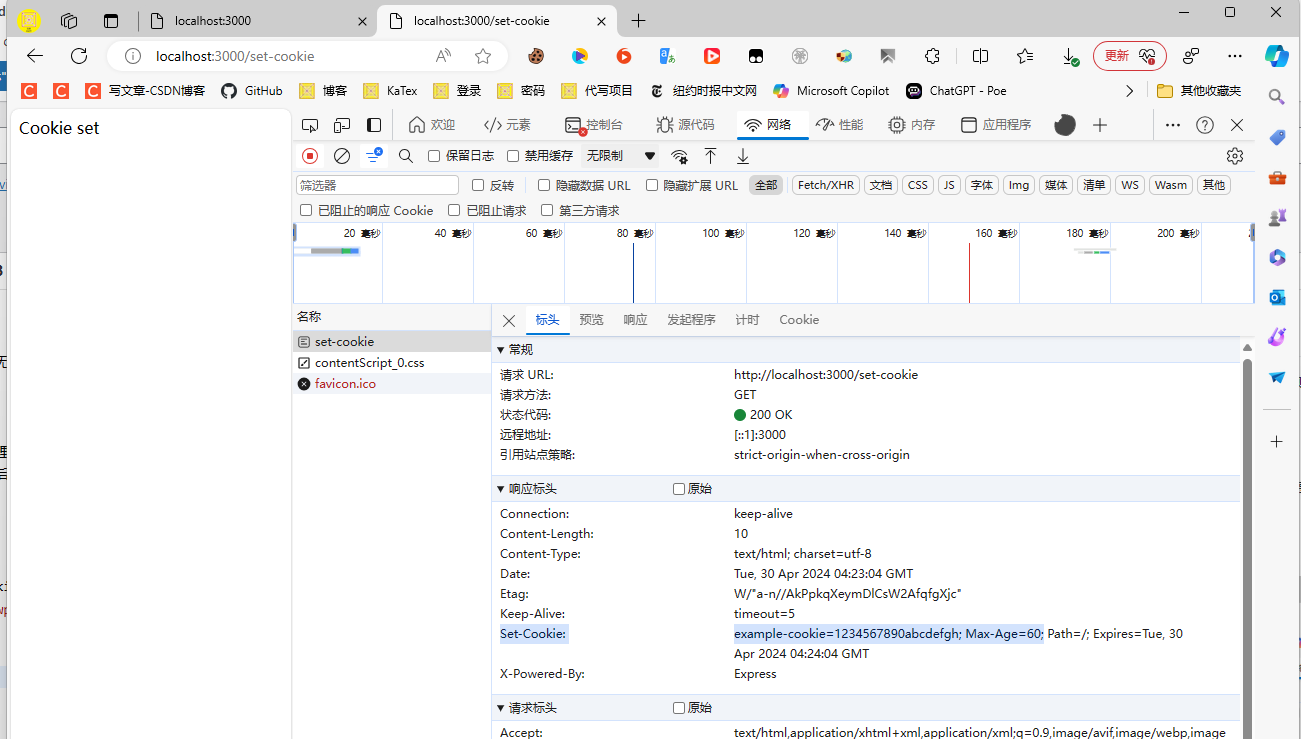
Task: Open the GitHub bookmark
Action: (x=251, y=91)
